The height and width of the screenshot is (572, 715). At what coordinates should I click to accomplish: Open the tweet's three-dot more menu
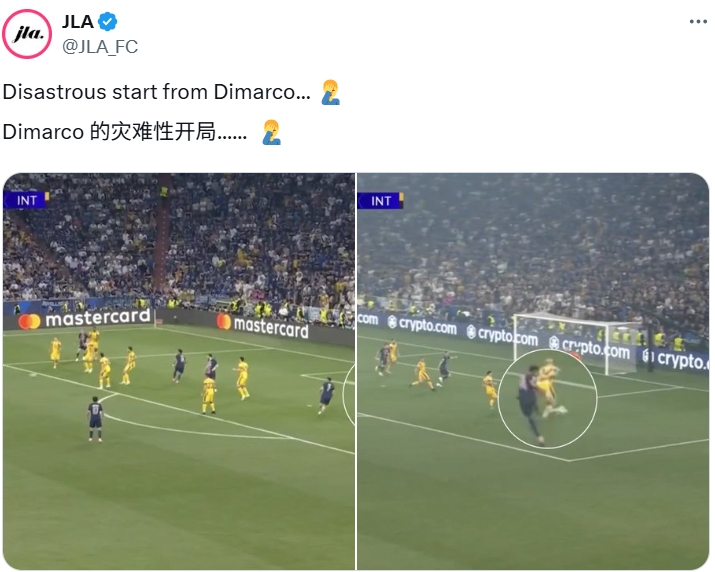(698, 21)
